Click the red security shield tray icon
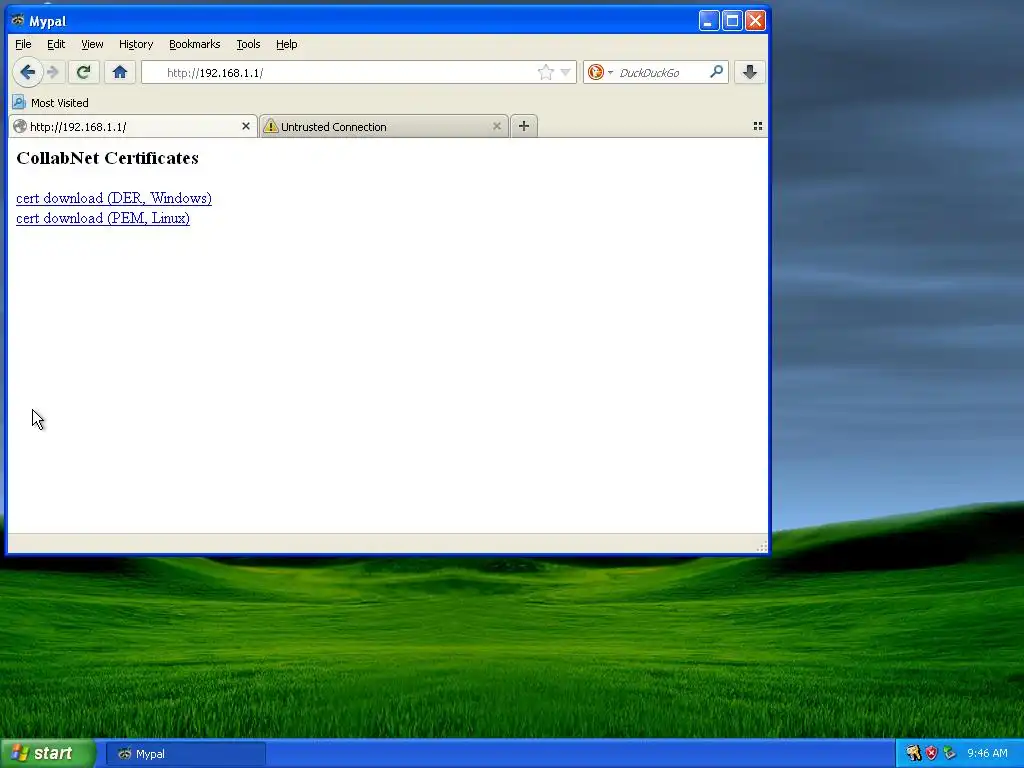This screenshot has height=768, width=1024. point(931,754)
